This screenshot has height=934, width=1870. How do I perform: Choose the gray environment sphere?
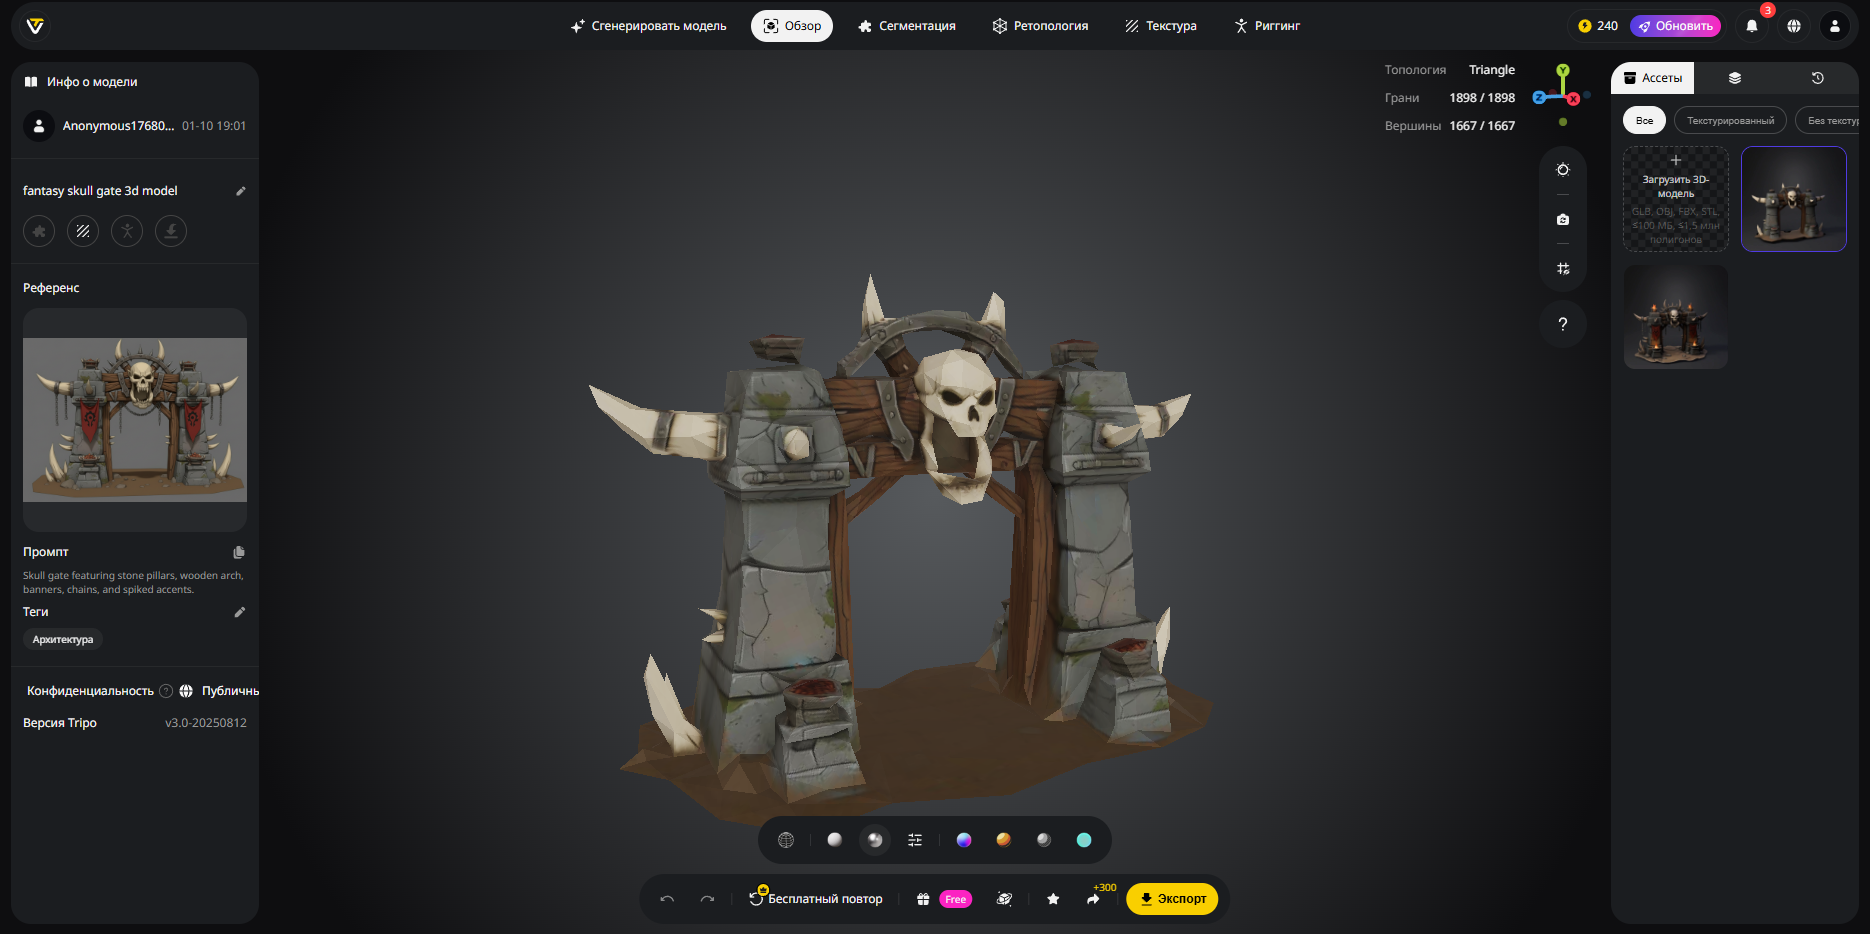(1044, 840)
